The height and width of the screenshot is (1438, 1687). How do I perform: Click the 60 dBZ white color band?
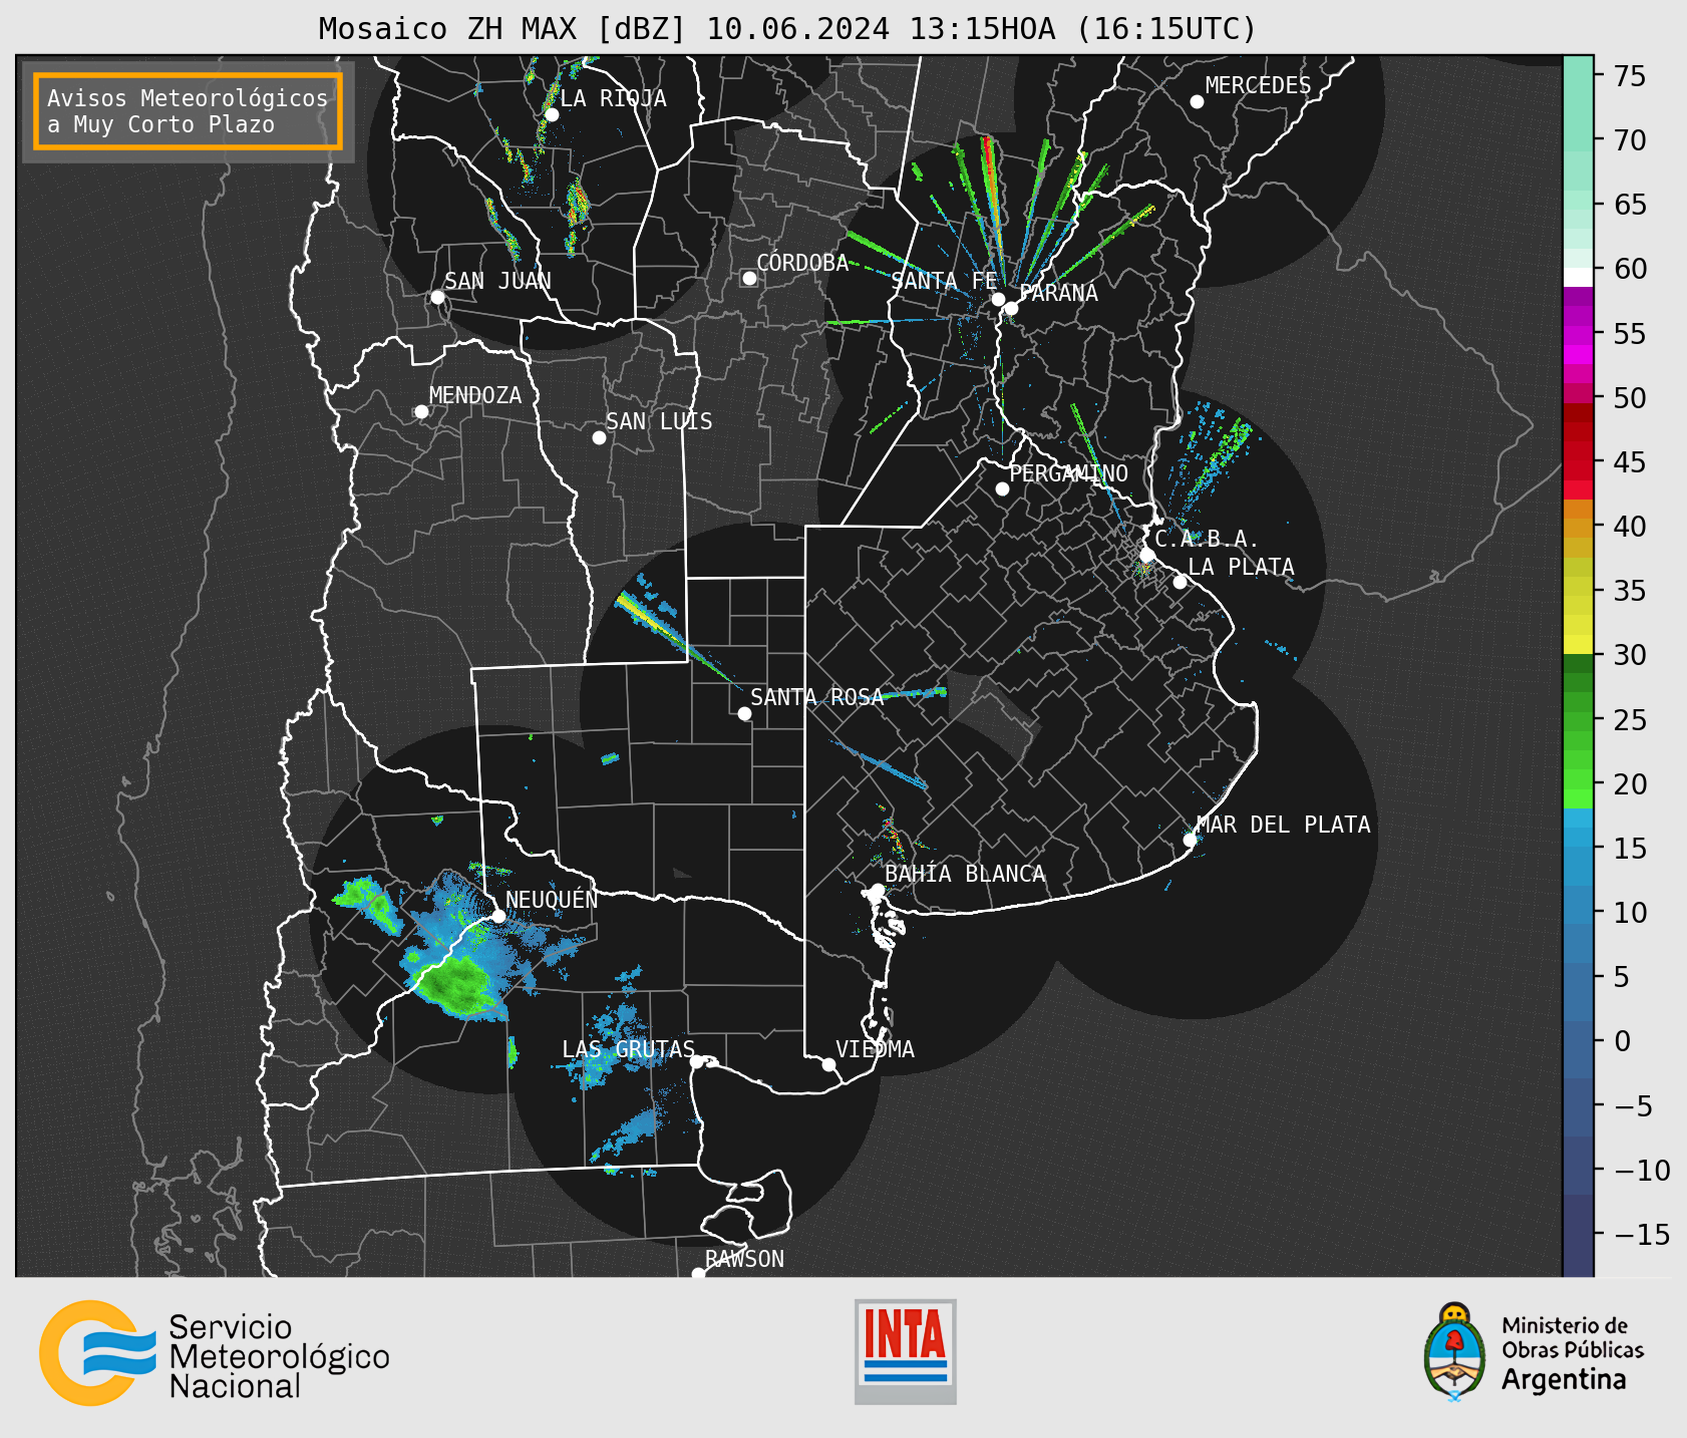[1578, 277]
